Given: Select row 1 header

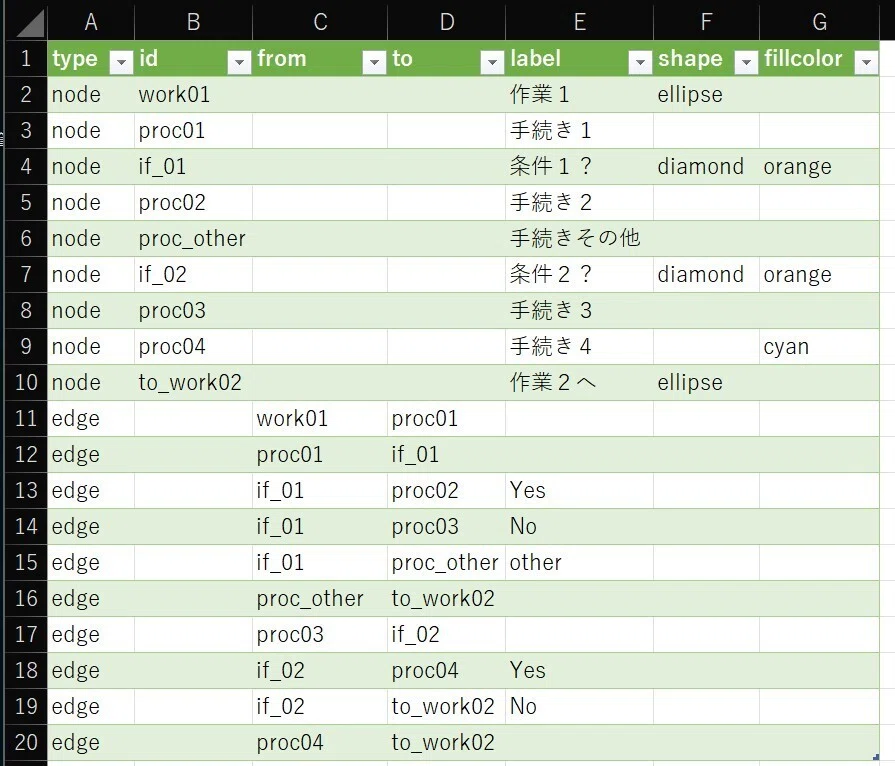Looking at the screenshot, I should pos(26,58).
